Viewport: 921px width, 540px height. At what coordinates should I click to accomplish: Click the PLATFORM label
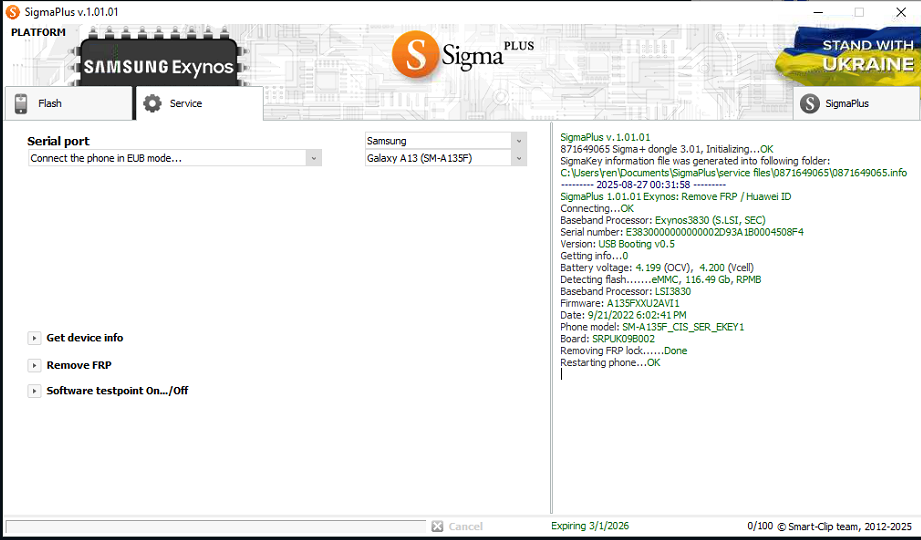pyautogui.click(x=38, y=32)
